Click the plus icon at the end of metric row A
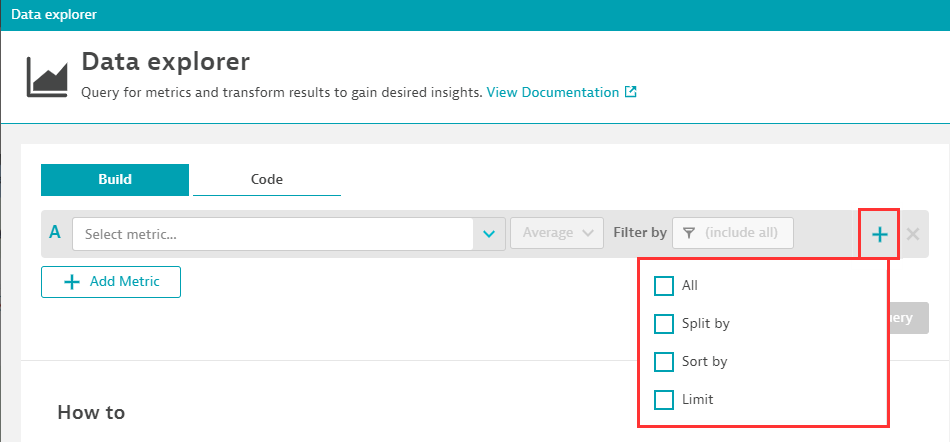The image size is (950, 442). click(879, 234)
